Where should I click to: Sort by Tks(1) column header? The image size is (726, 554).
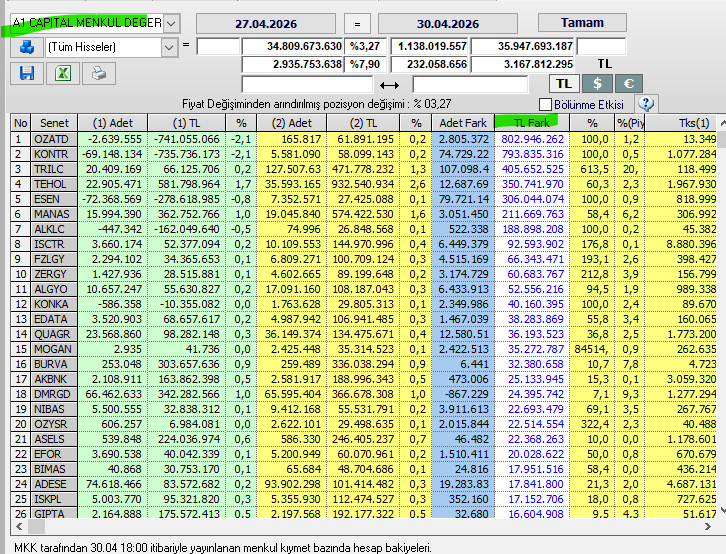coord(681,123)
